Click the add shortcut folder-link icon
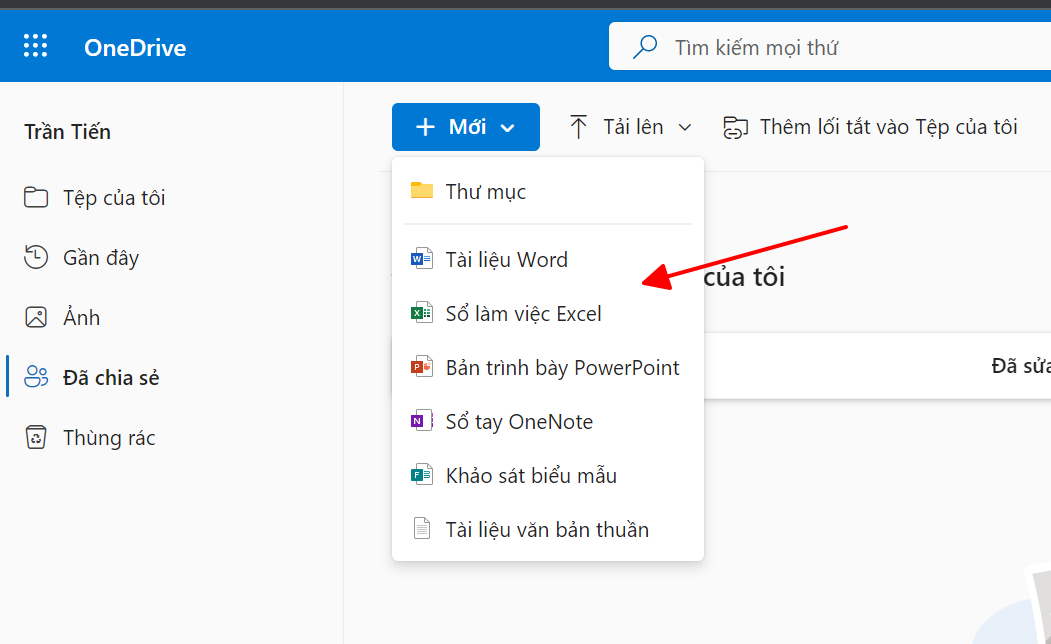This screenshot has width=1051, height=644. click(735, 127)
